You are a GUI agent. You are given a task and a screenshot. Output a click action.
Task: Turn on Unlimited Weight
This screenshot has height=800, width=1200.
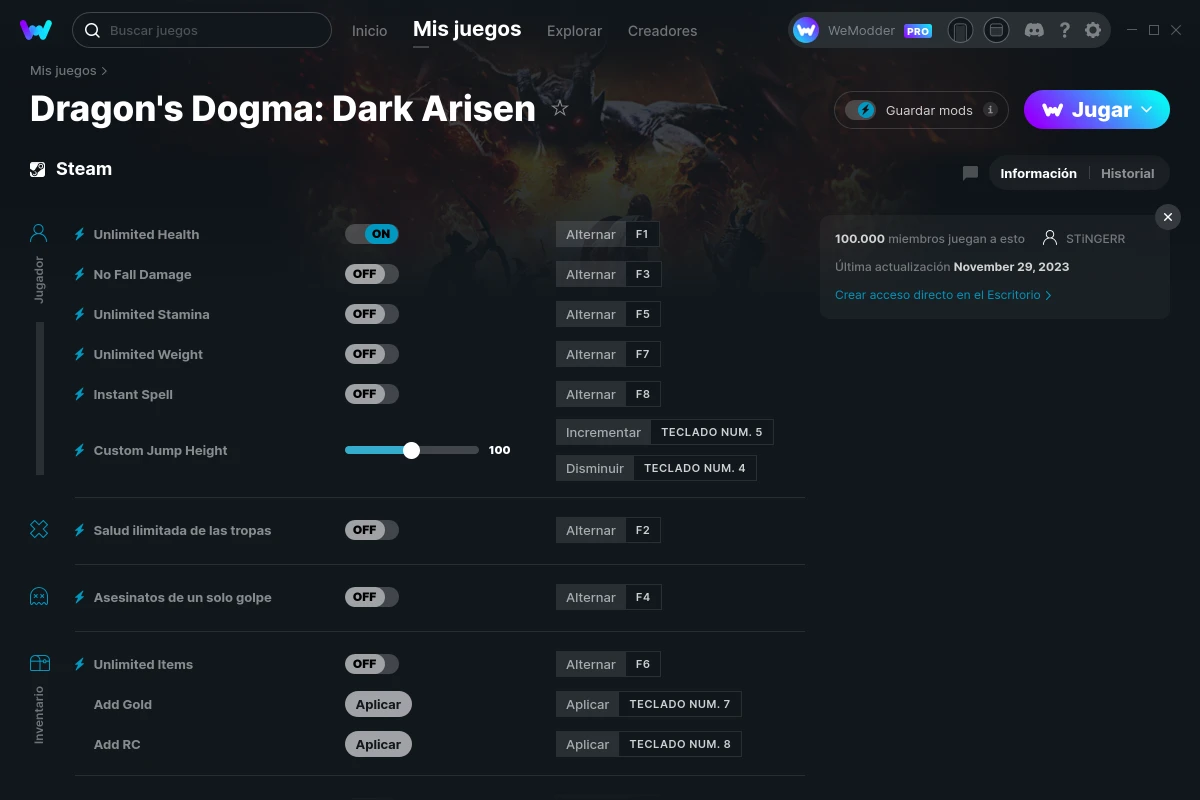[372, 354]
